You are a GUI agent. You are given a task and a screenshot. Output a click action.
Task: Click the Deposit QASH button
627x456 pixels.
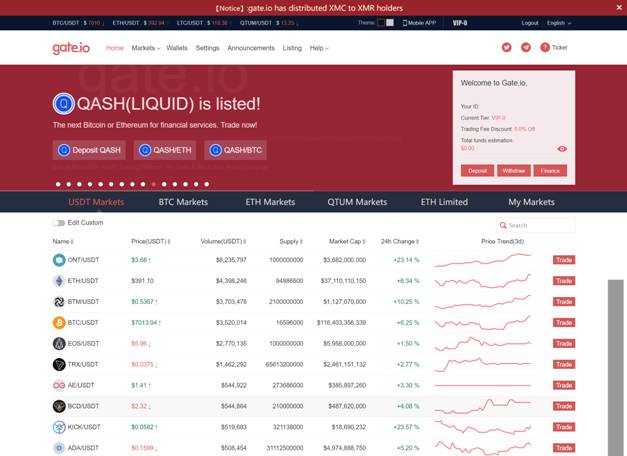click(x=89, y=150)
